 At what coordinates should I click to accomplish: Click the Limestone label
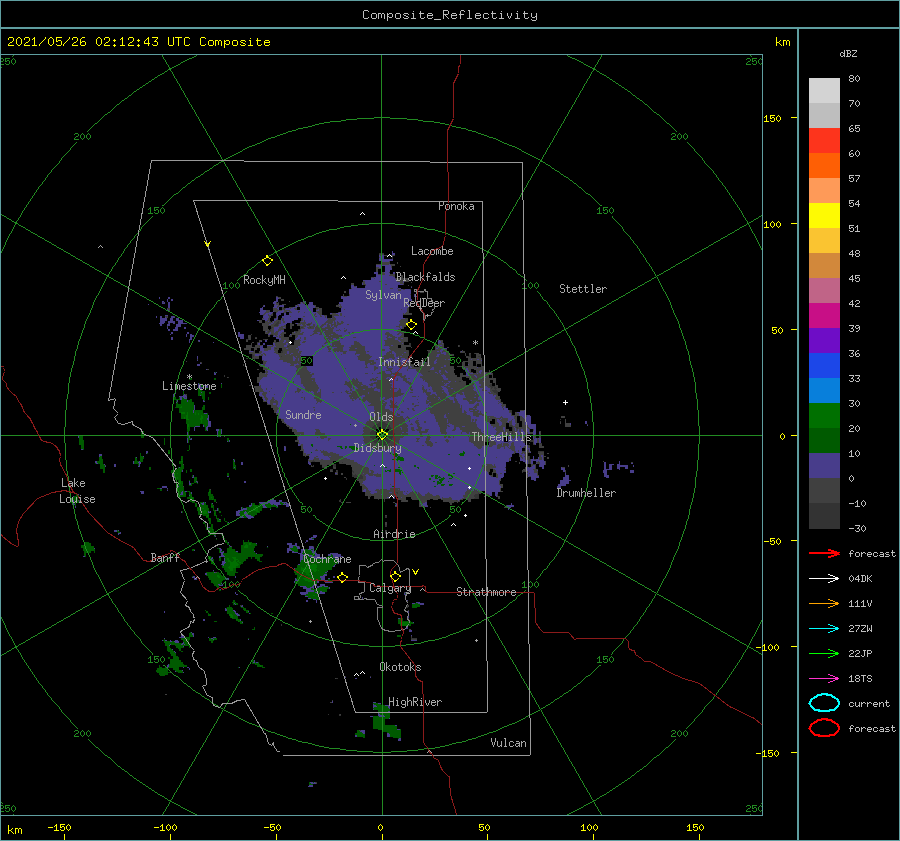(x=189, y=386)
